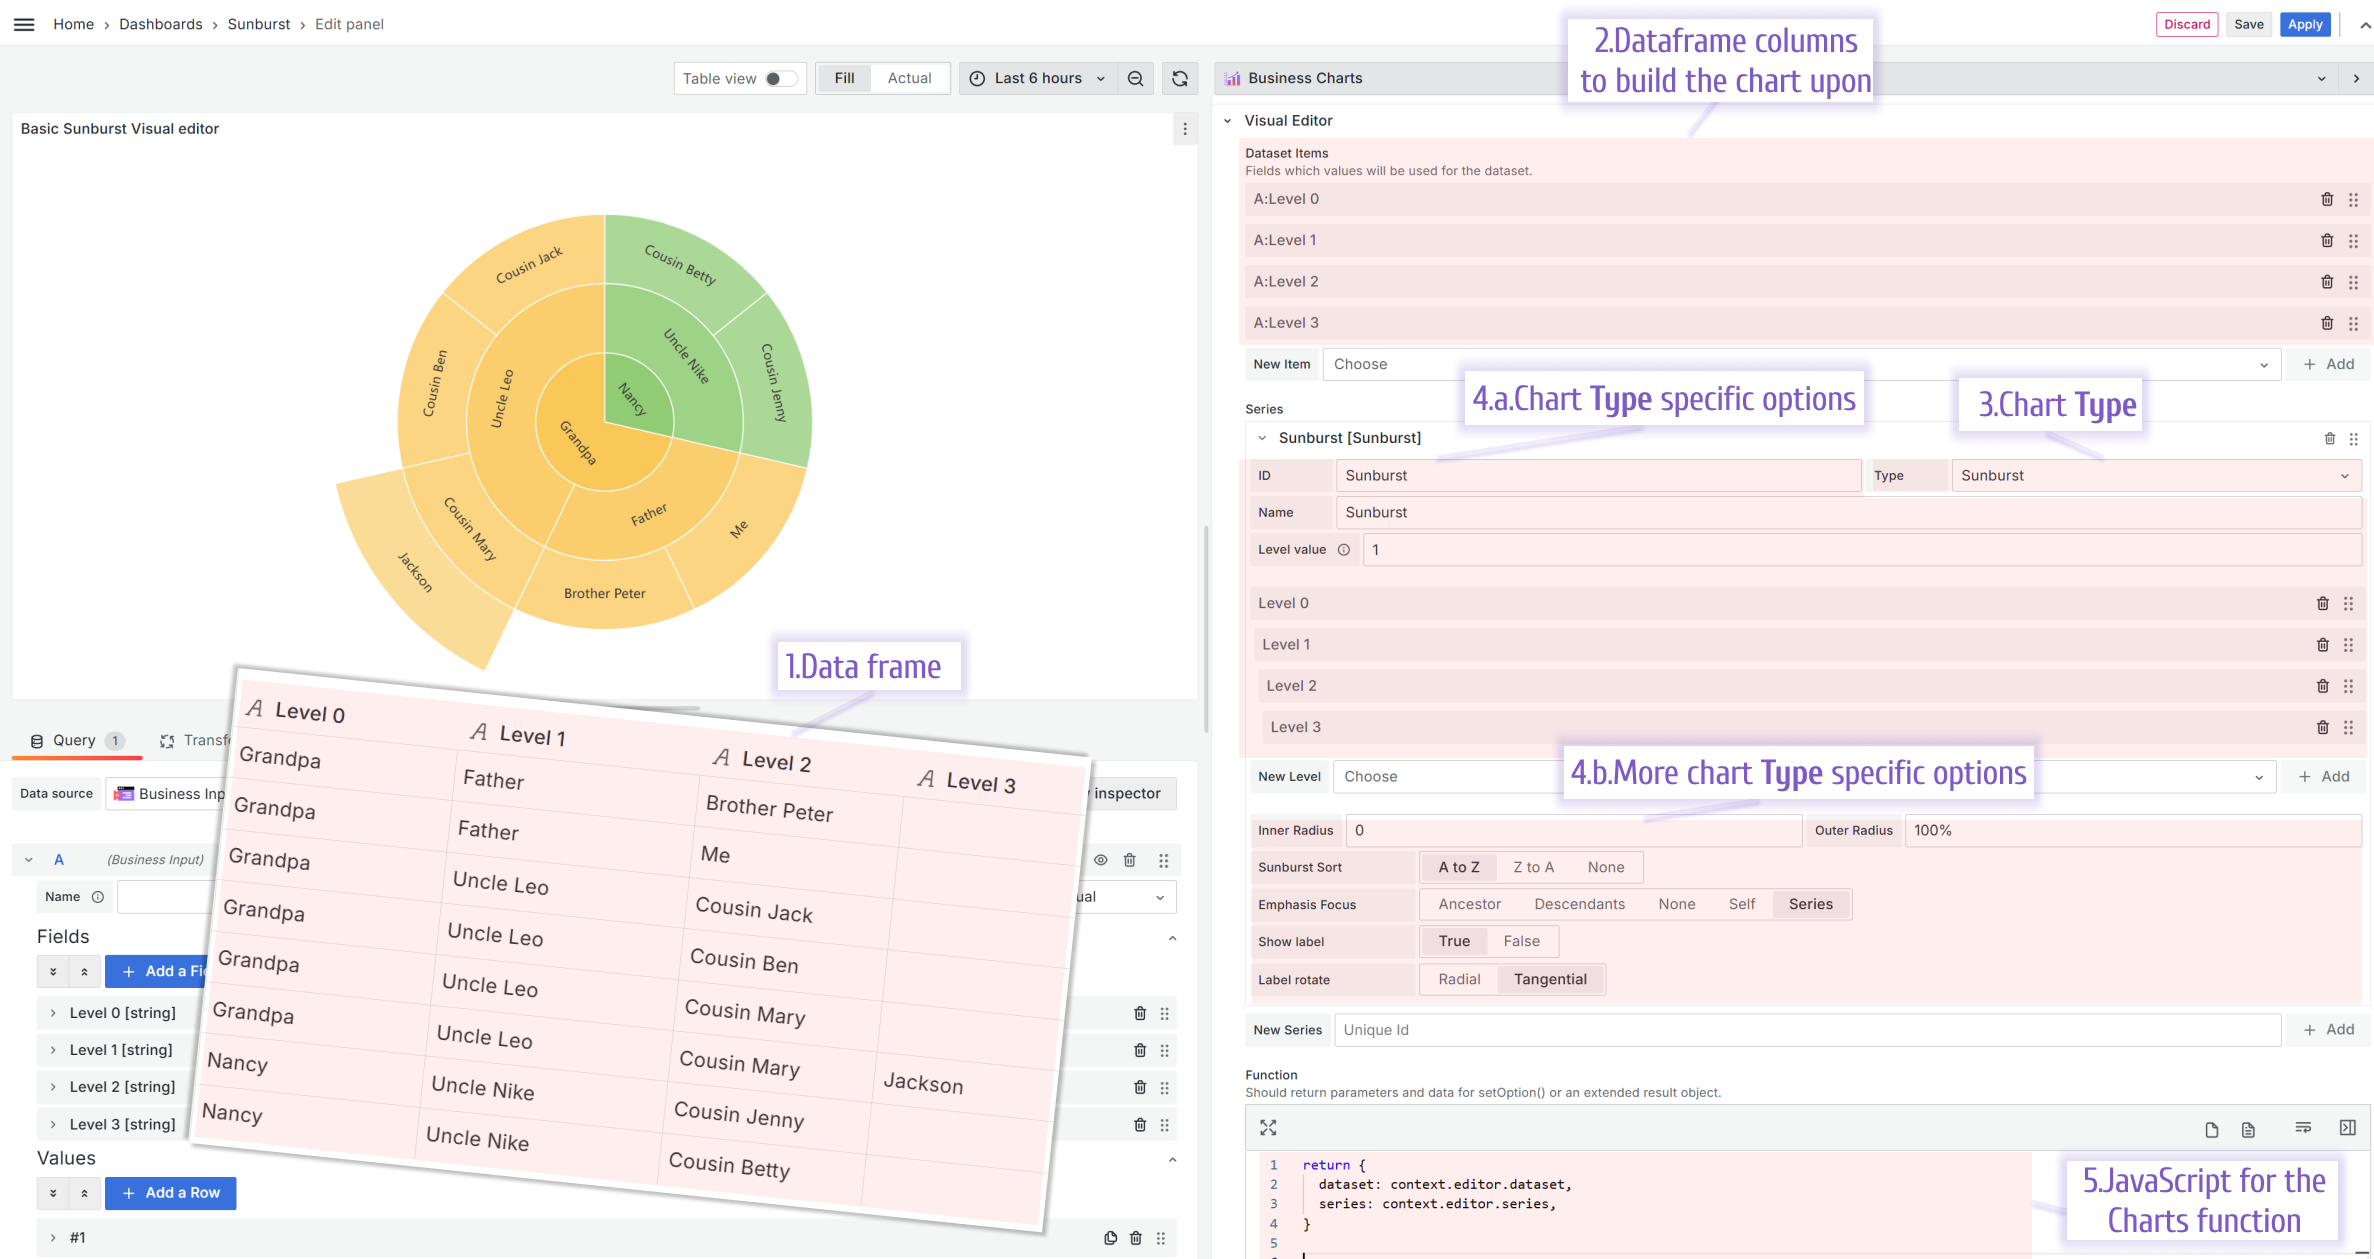The height and width of the screenshot is (1259, 2374).
Task: Refresh the dashboard data
Action: click(1181, 78)
